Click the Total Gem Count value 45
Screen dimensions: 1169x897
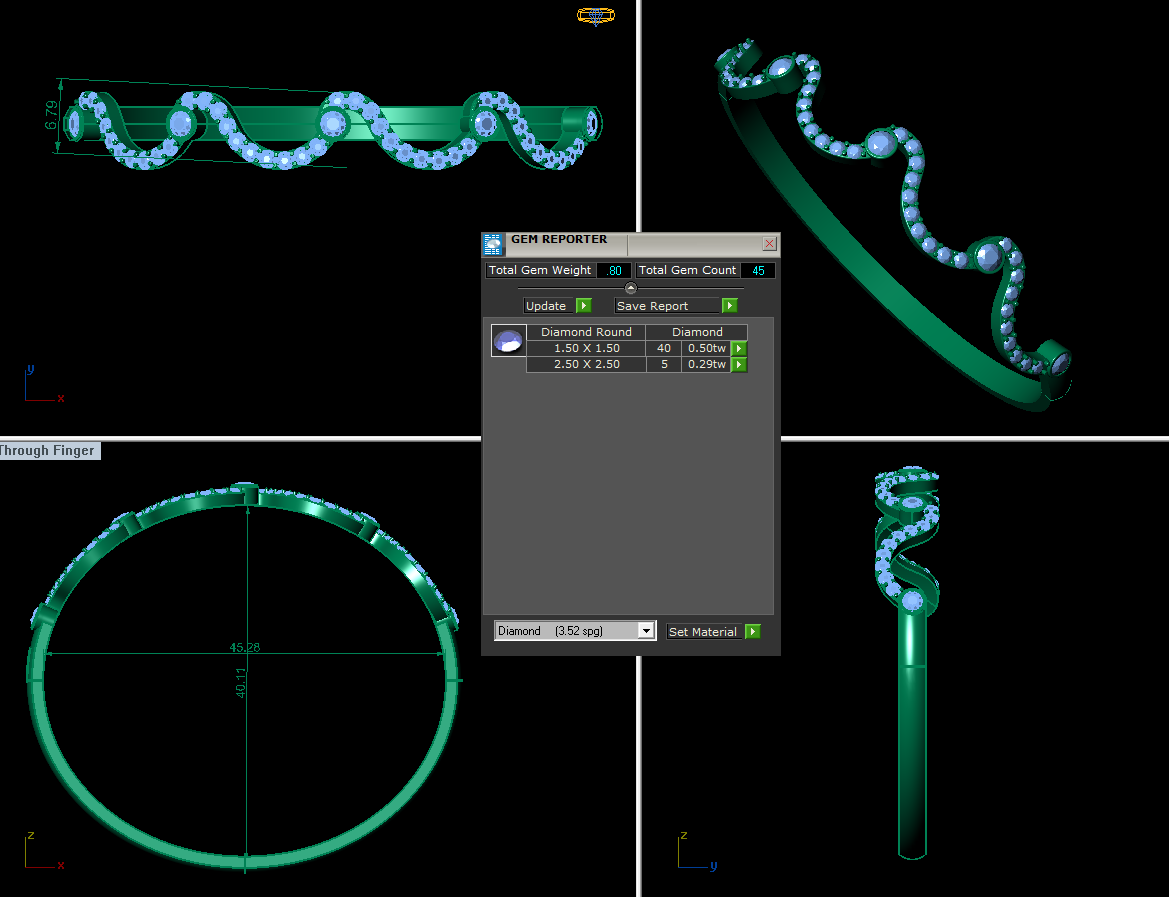coord(758,271)
